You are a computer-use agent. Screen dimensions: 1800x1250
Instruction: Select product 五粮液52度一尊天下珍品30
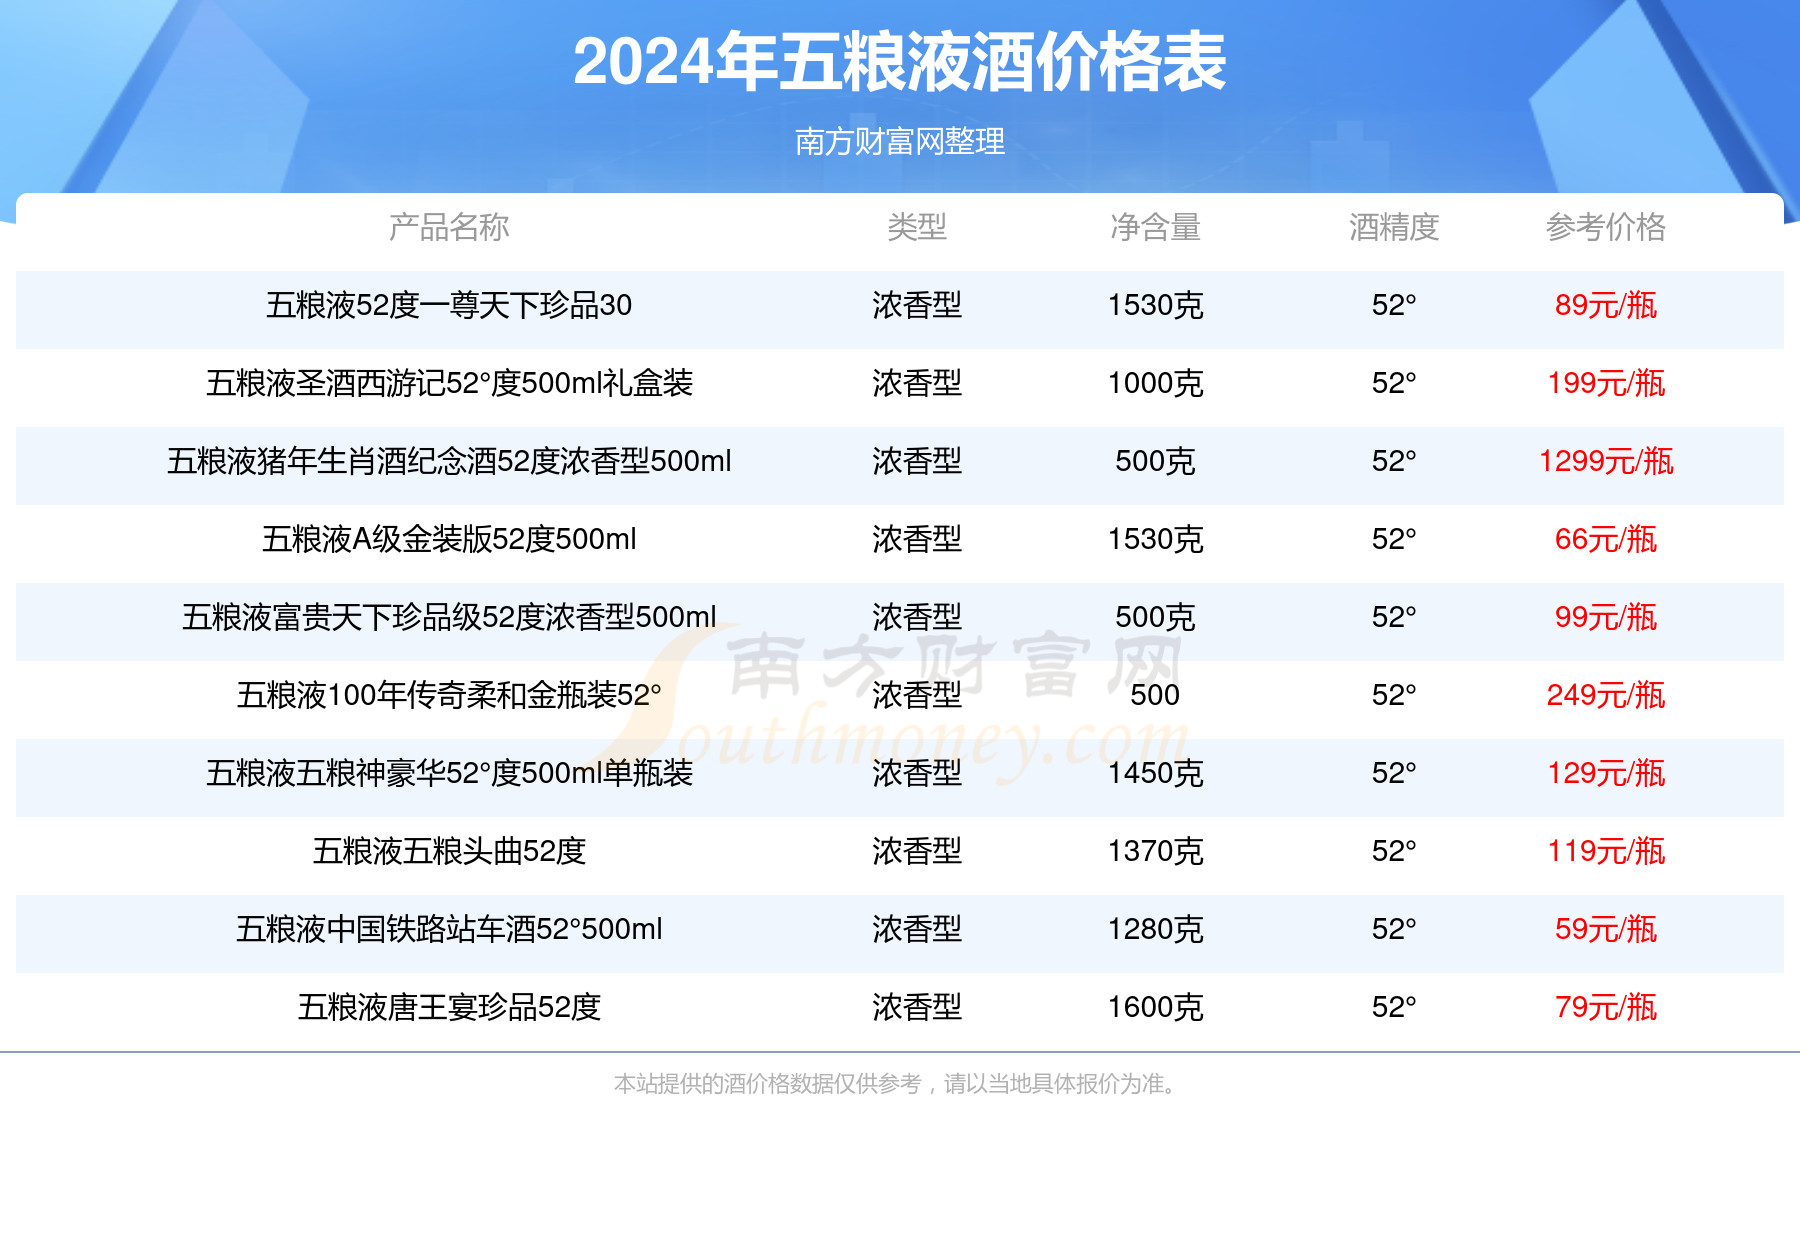tap(449, 305)
